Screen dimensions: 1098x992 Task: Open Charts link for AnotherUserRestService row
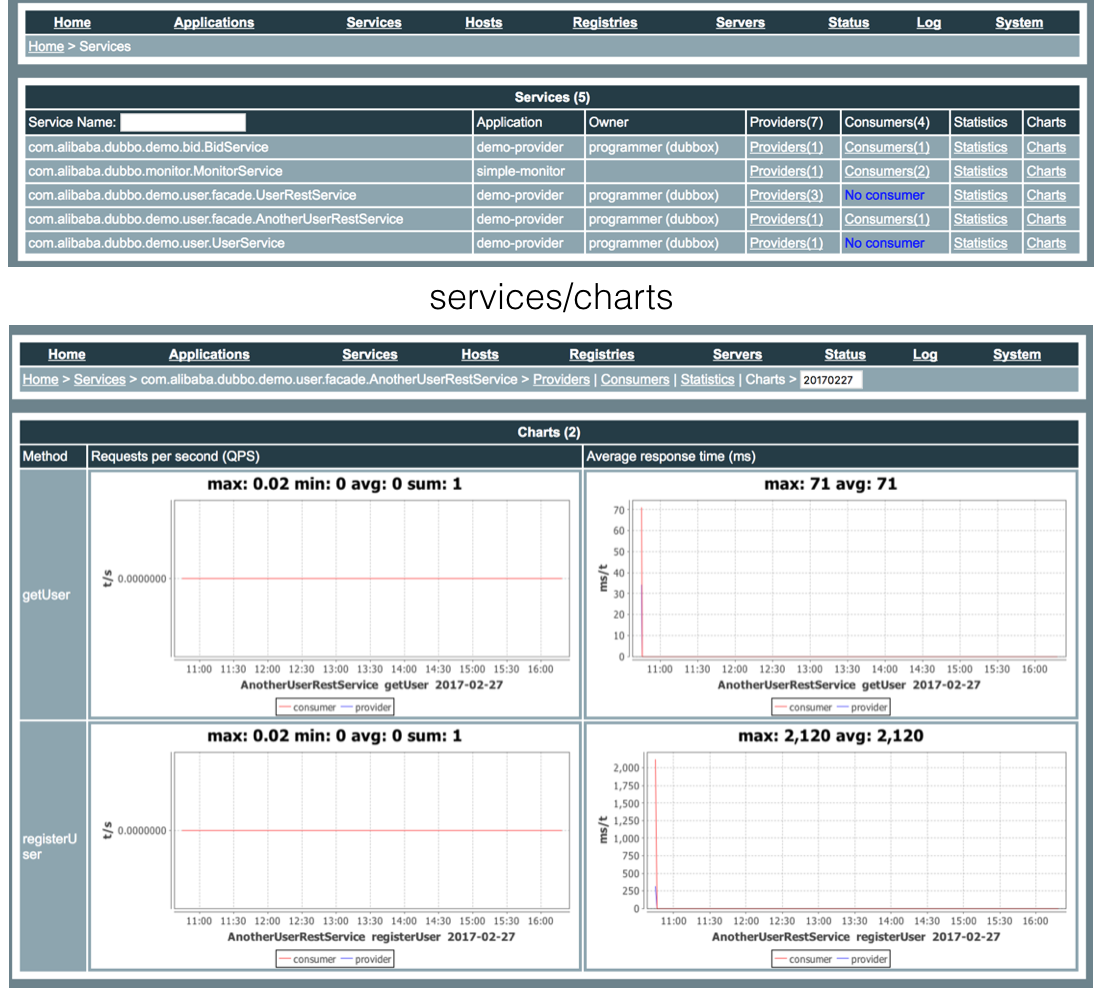[x=1046, y=219]
